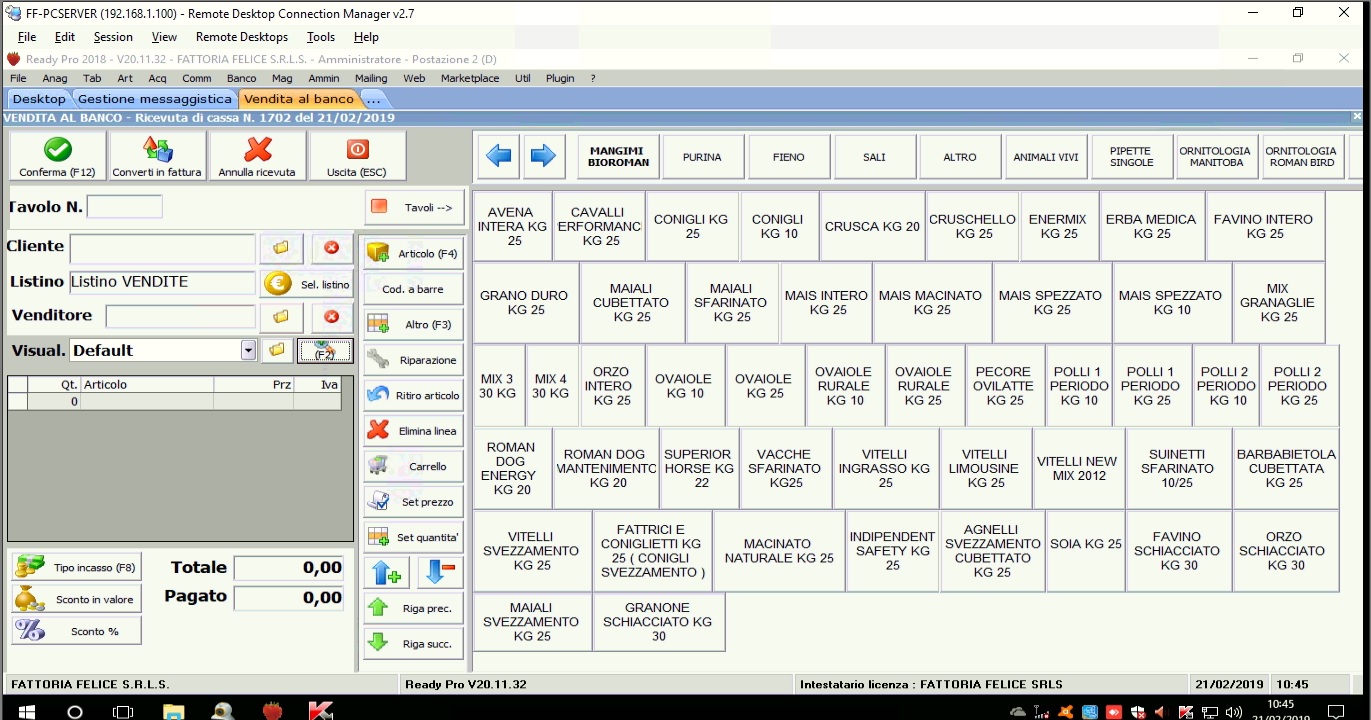Image resolution: width=1371 pixels, height=720 pixels.
Task: Apply Sconto % discount
Action: coord(76,631)
